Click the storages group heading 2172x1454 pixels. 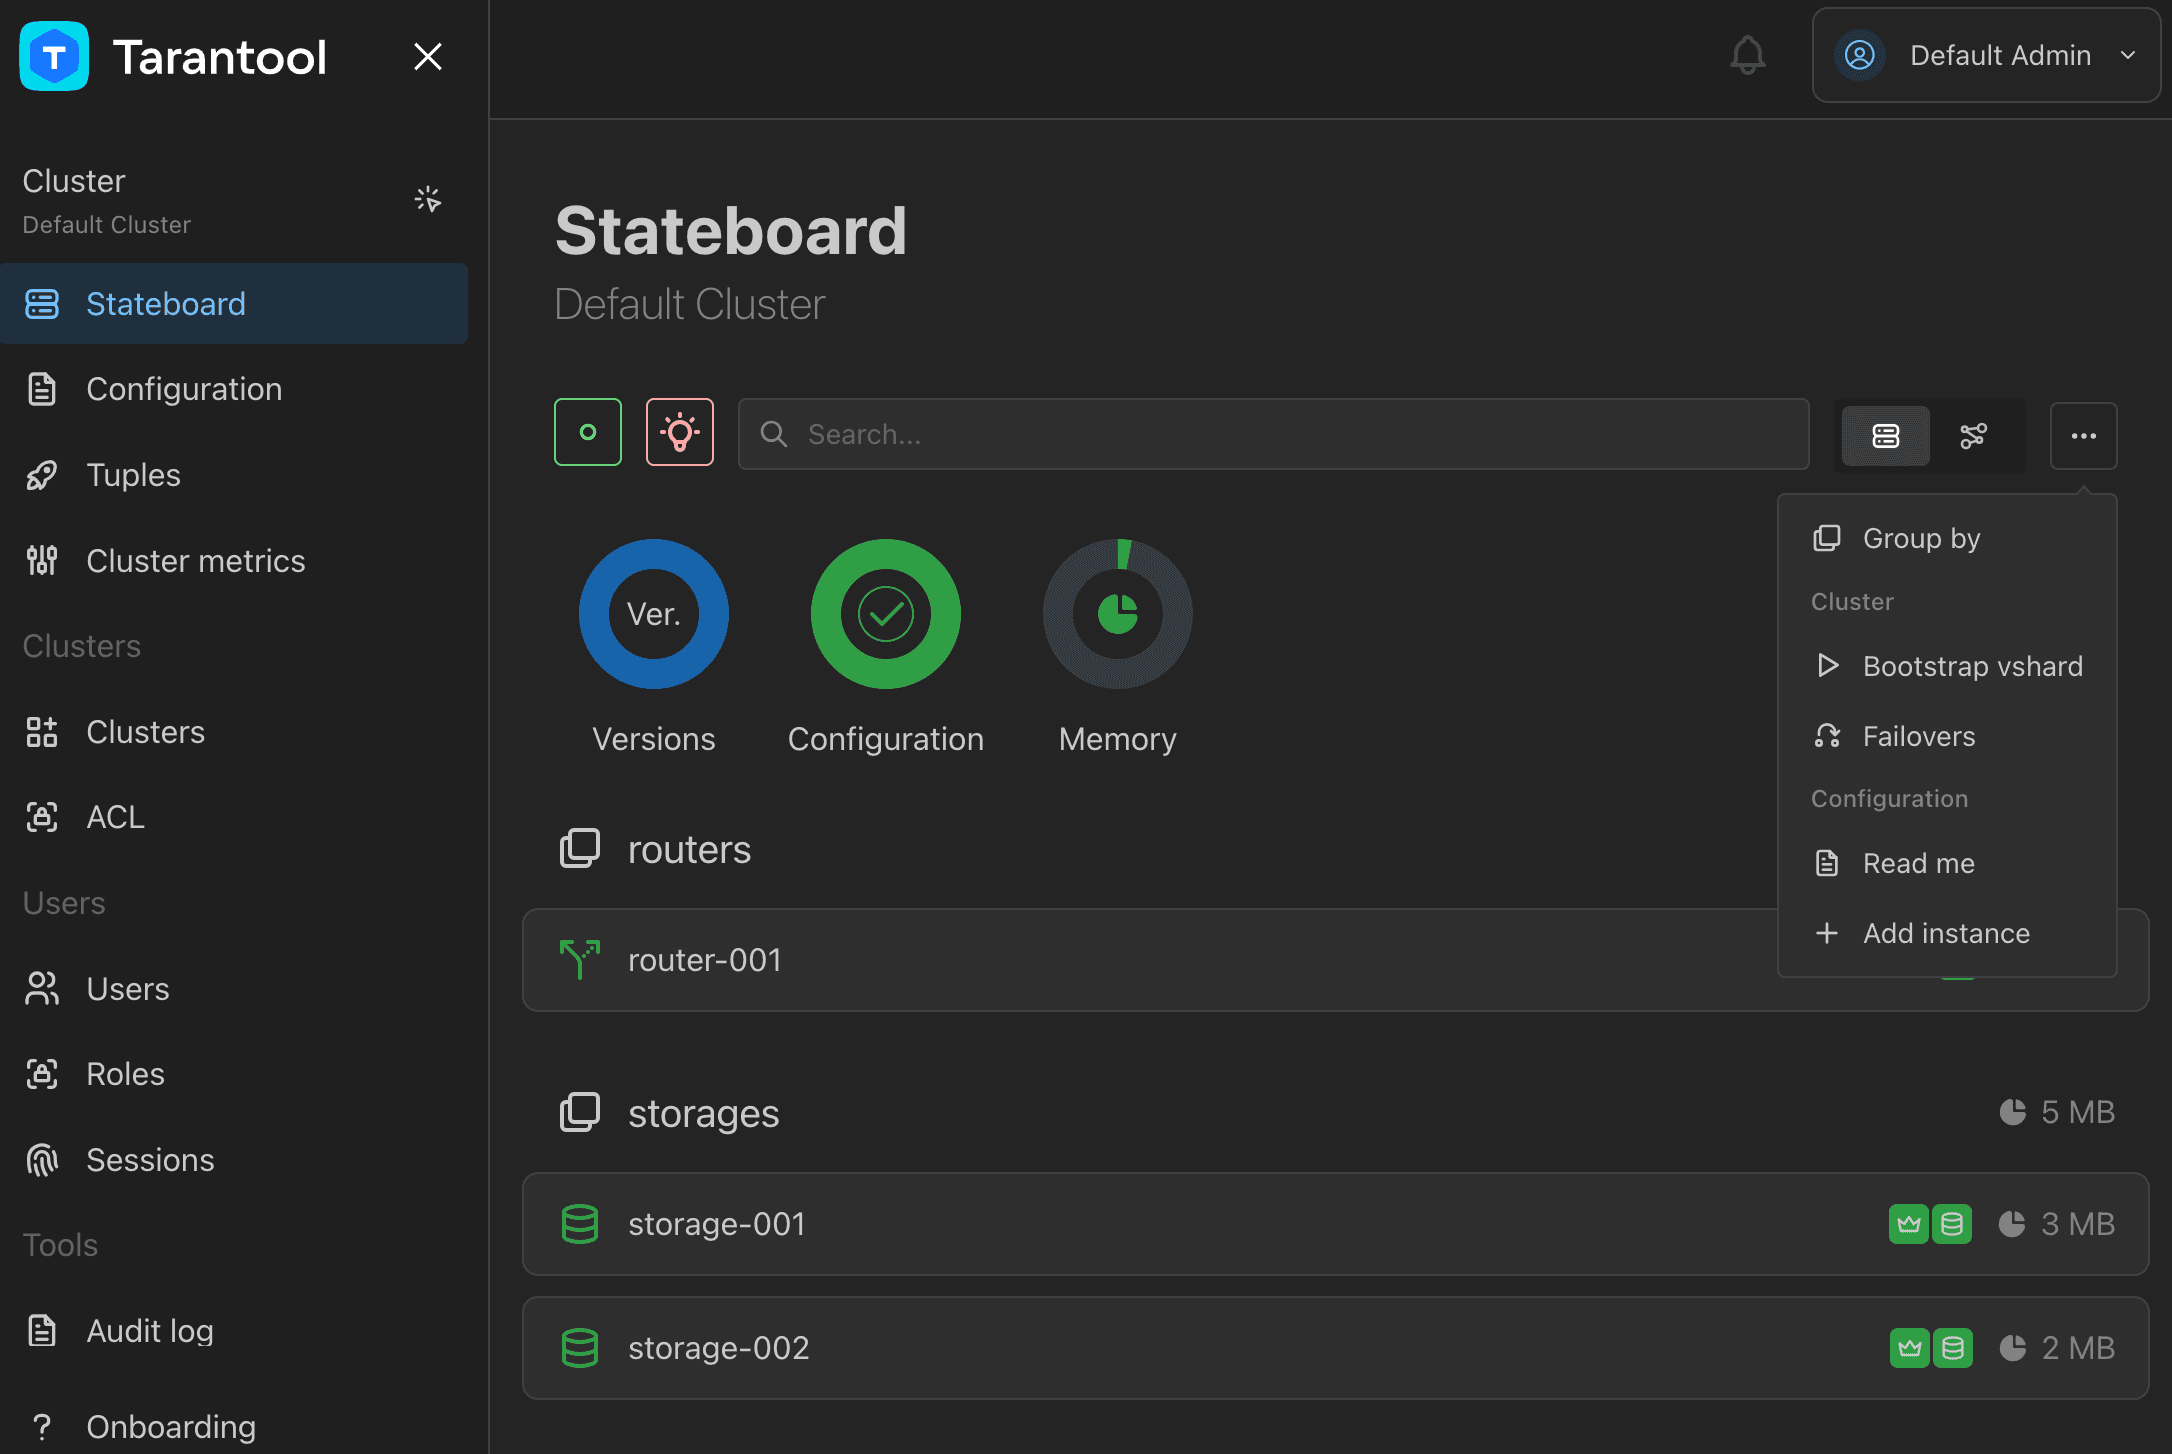[x=703, y=1113]
